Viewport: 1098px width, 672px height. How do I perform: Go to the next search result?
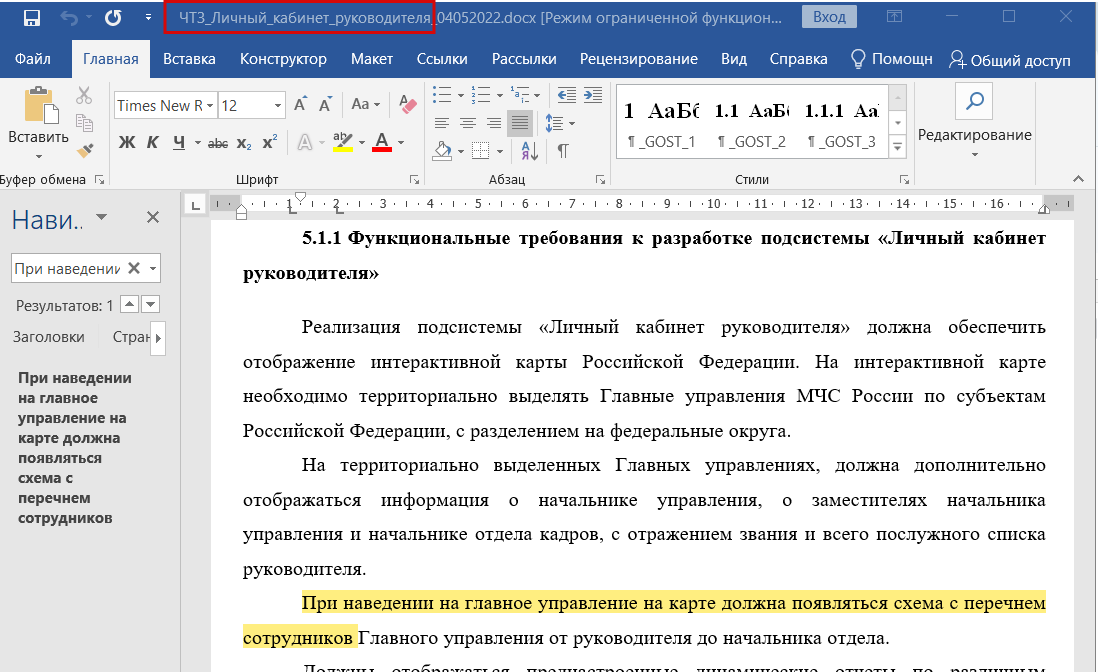151,304
